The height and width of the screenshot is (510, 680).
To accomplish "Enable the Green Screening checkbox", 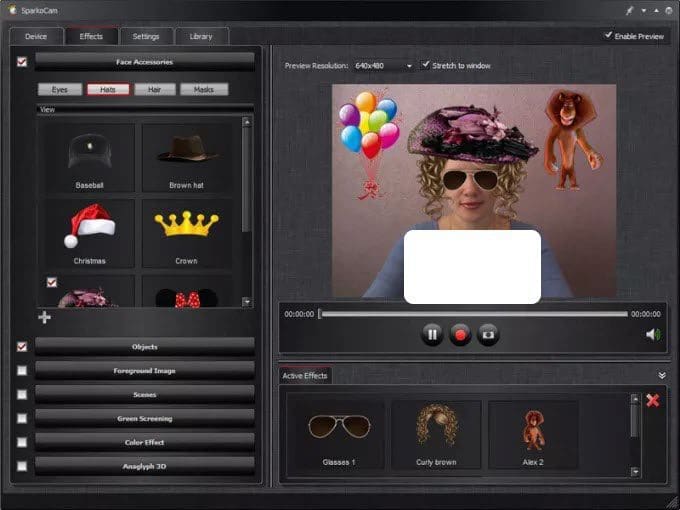I will 22,418.
